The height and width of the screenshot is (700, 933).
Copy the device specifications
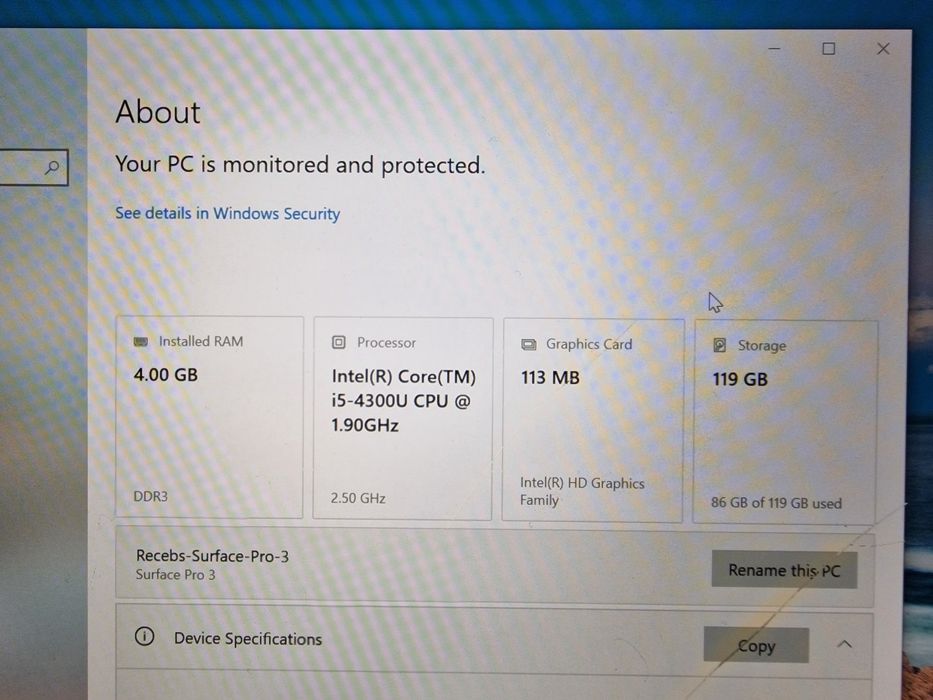[756, 645]
